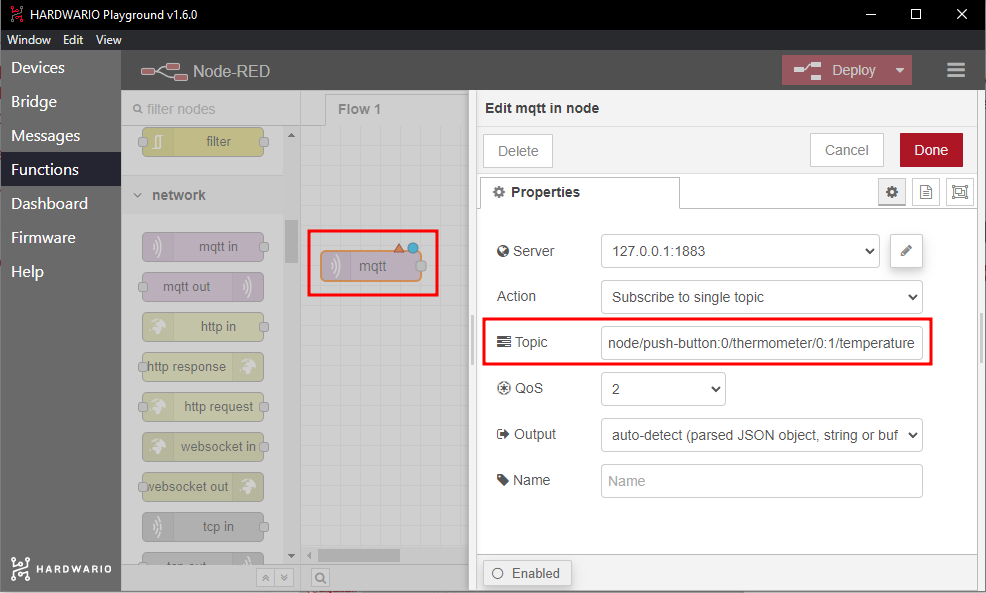This screenshot has height=593, width=986.
Task: Open the View menu
Action: coord(108,40)
